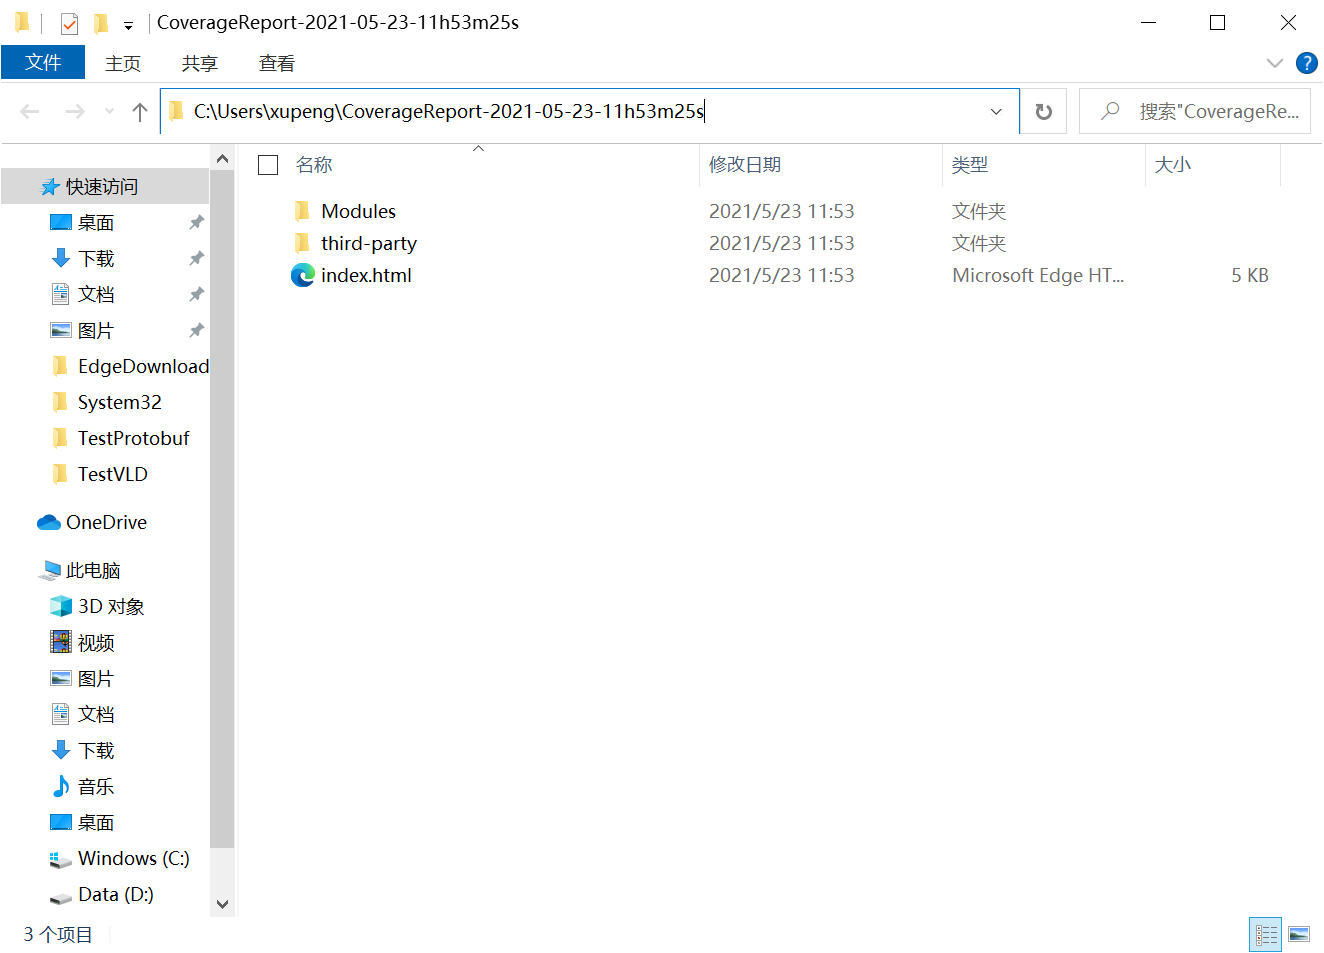This screenshot has width=1324, height=953.
Task: Click the search box to search this folder
Action: pos(1195,111)
